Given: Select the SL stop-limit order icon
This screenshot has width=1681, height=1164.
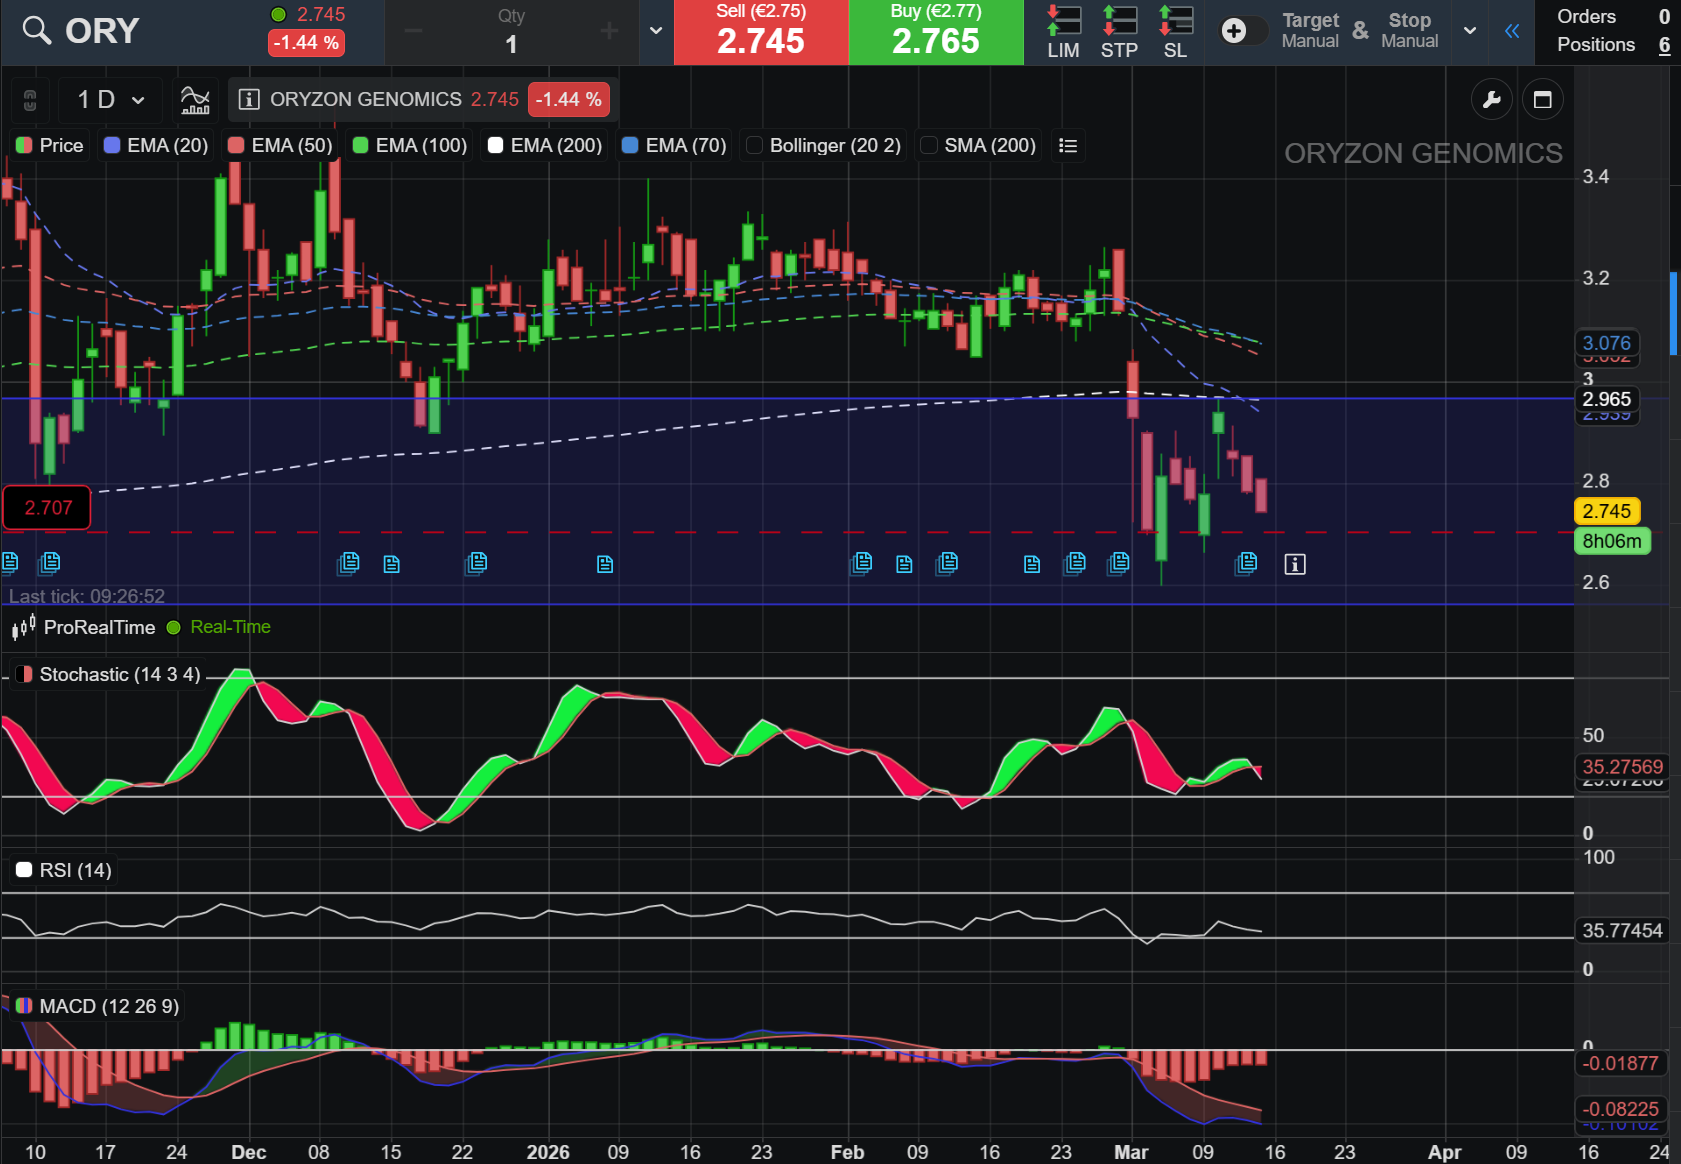Looking at the screenshot, I should coord(1175,32).
